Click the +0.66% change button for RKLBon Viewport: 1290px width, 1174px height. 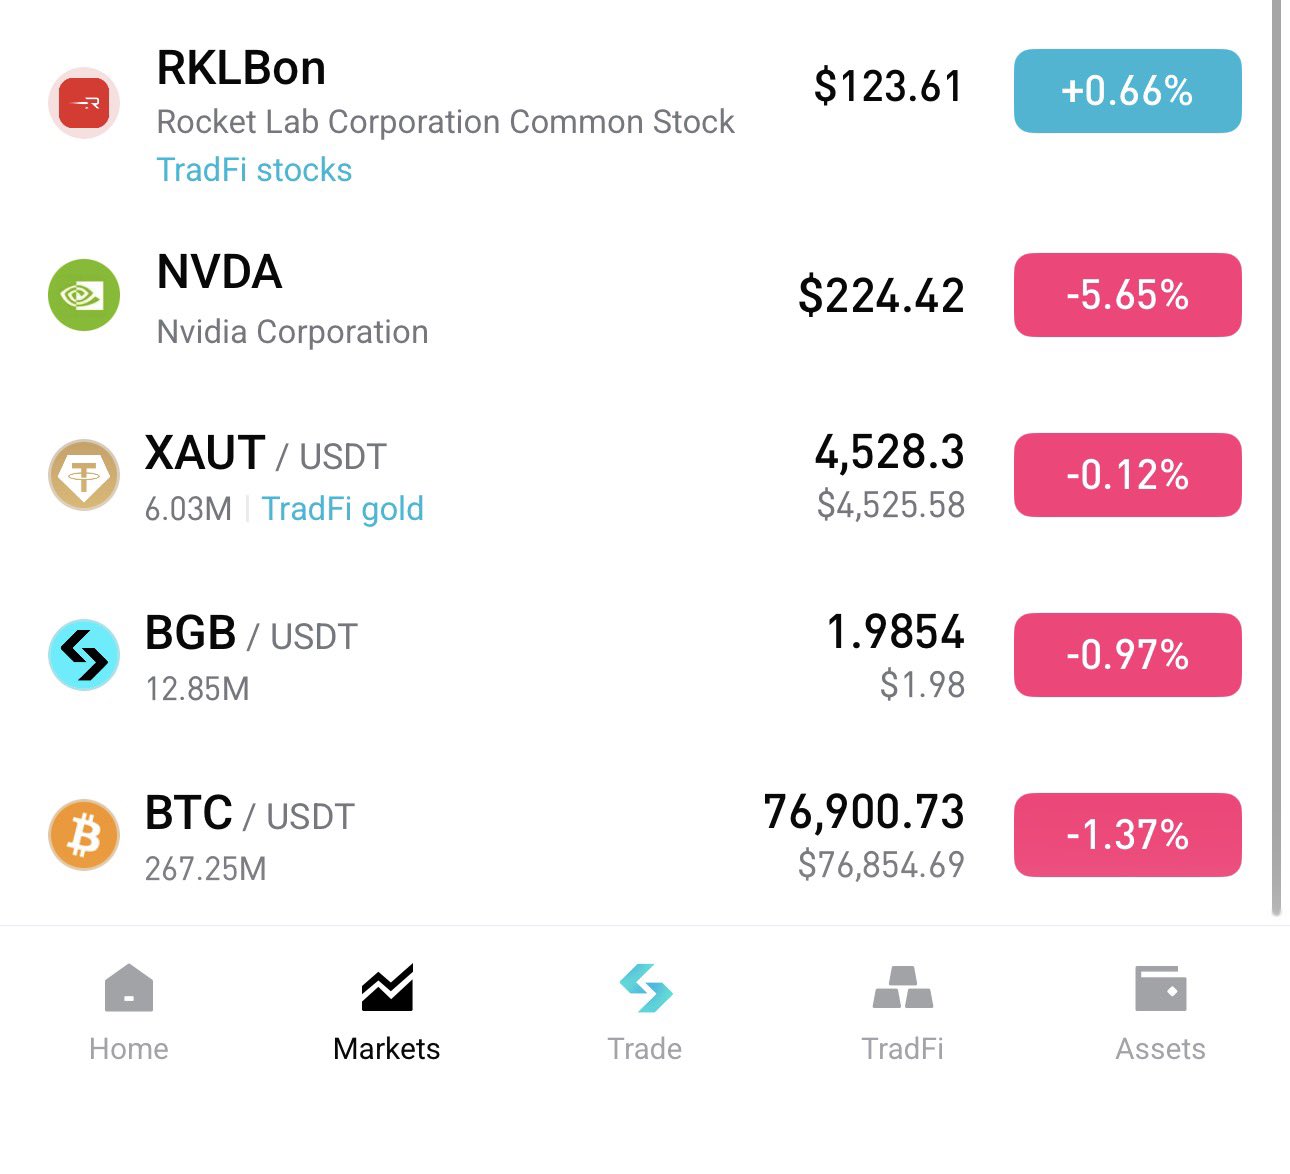(1128, 91)
